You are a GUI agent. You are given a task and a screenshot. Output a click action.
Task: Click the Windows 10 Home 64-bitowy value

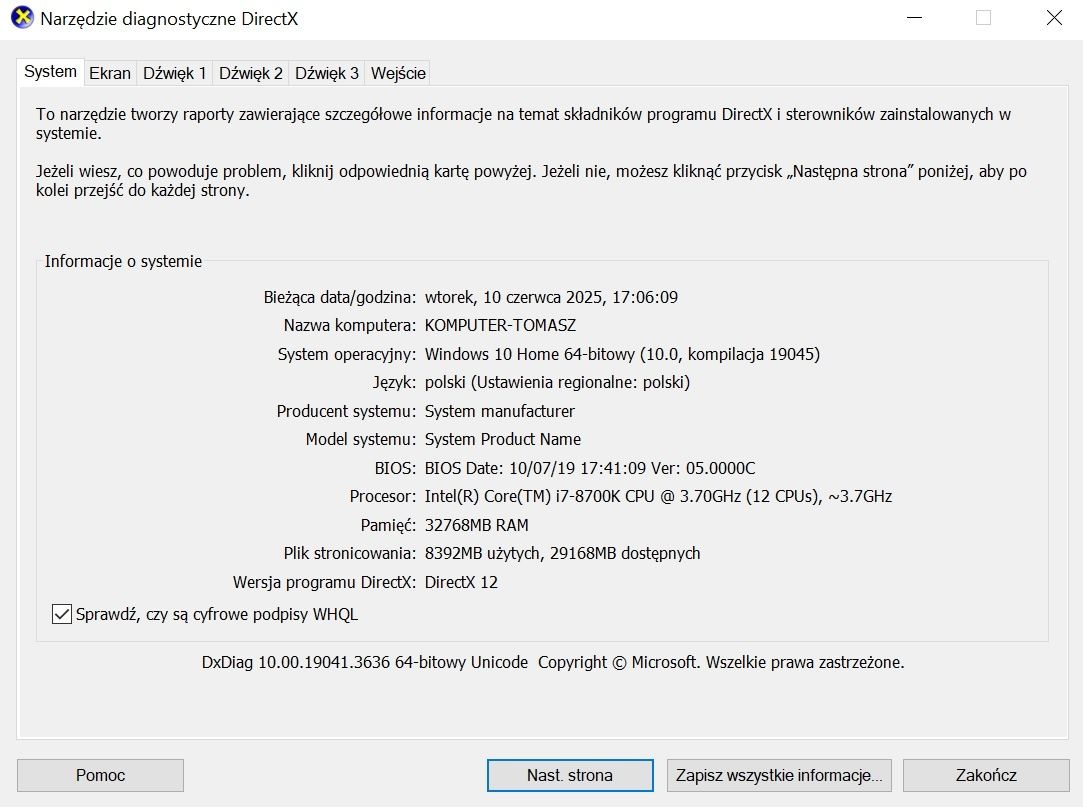coord(622,354)
